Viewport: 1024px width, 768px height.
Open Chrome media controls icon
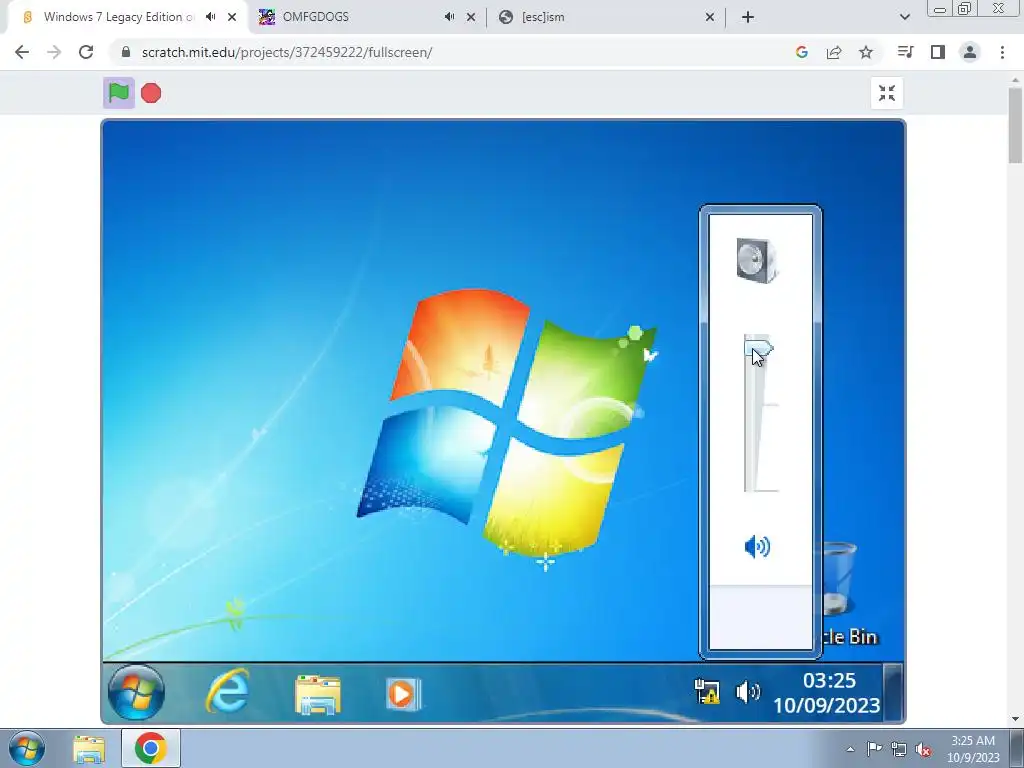(x=905, y=52)
